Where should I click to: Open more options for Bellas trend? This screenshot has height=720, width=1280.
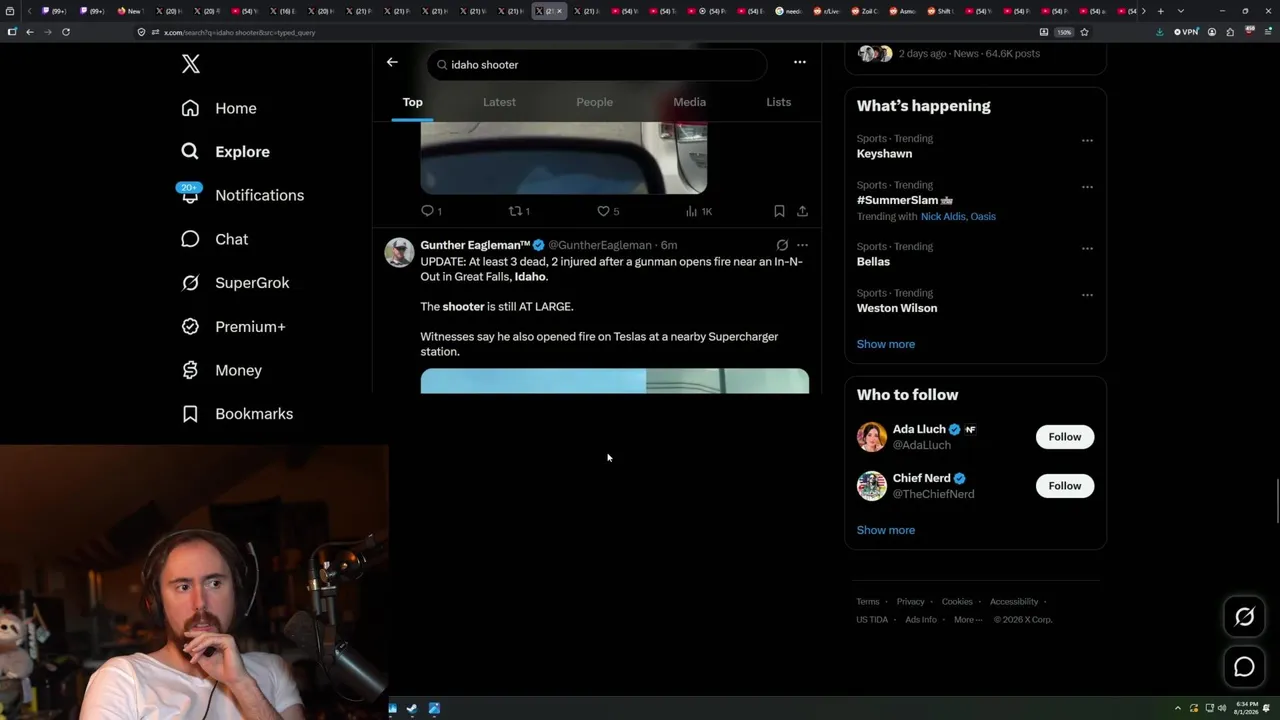coord(1087,249)
